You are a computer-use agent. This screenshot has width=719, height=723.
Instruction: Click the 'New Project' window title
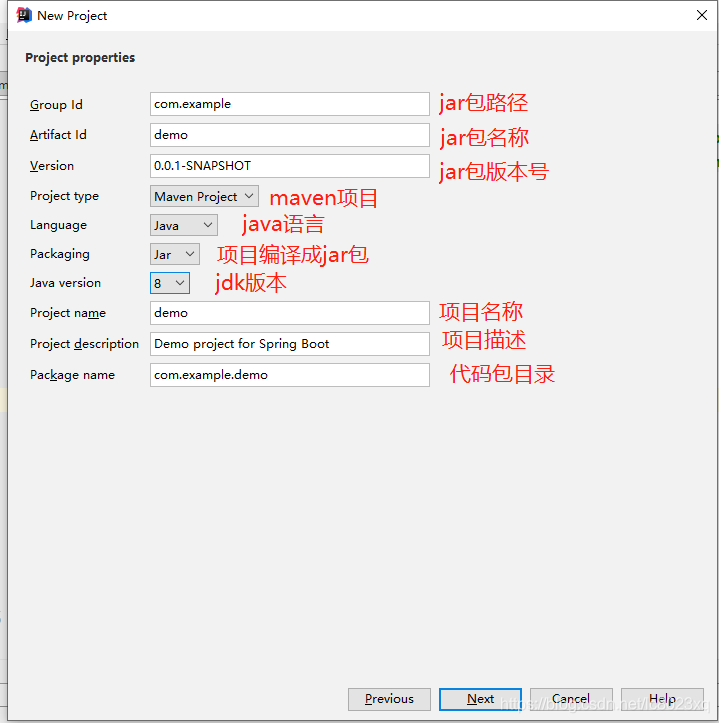pyautogui.click(x=72, y=16)
